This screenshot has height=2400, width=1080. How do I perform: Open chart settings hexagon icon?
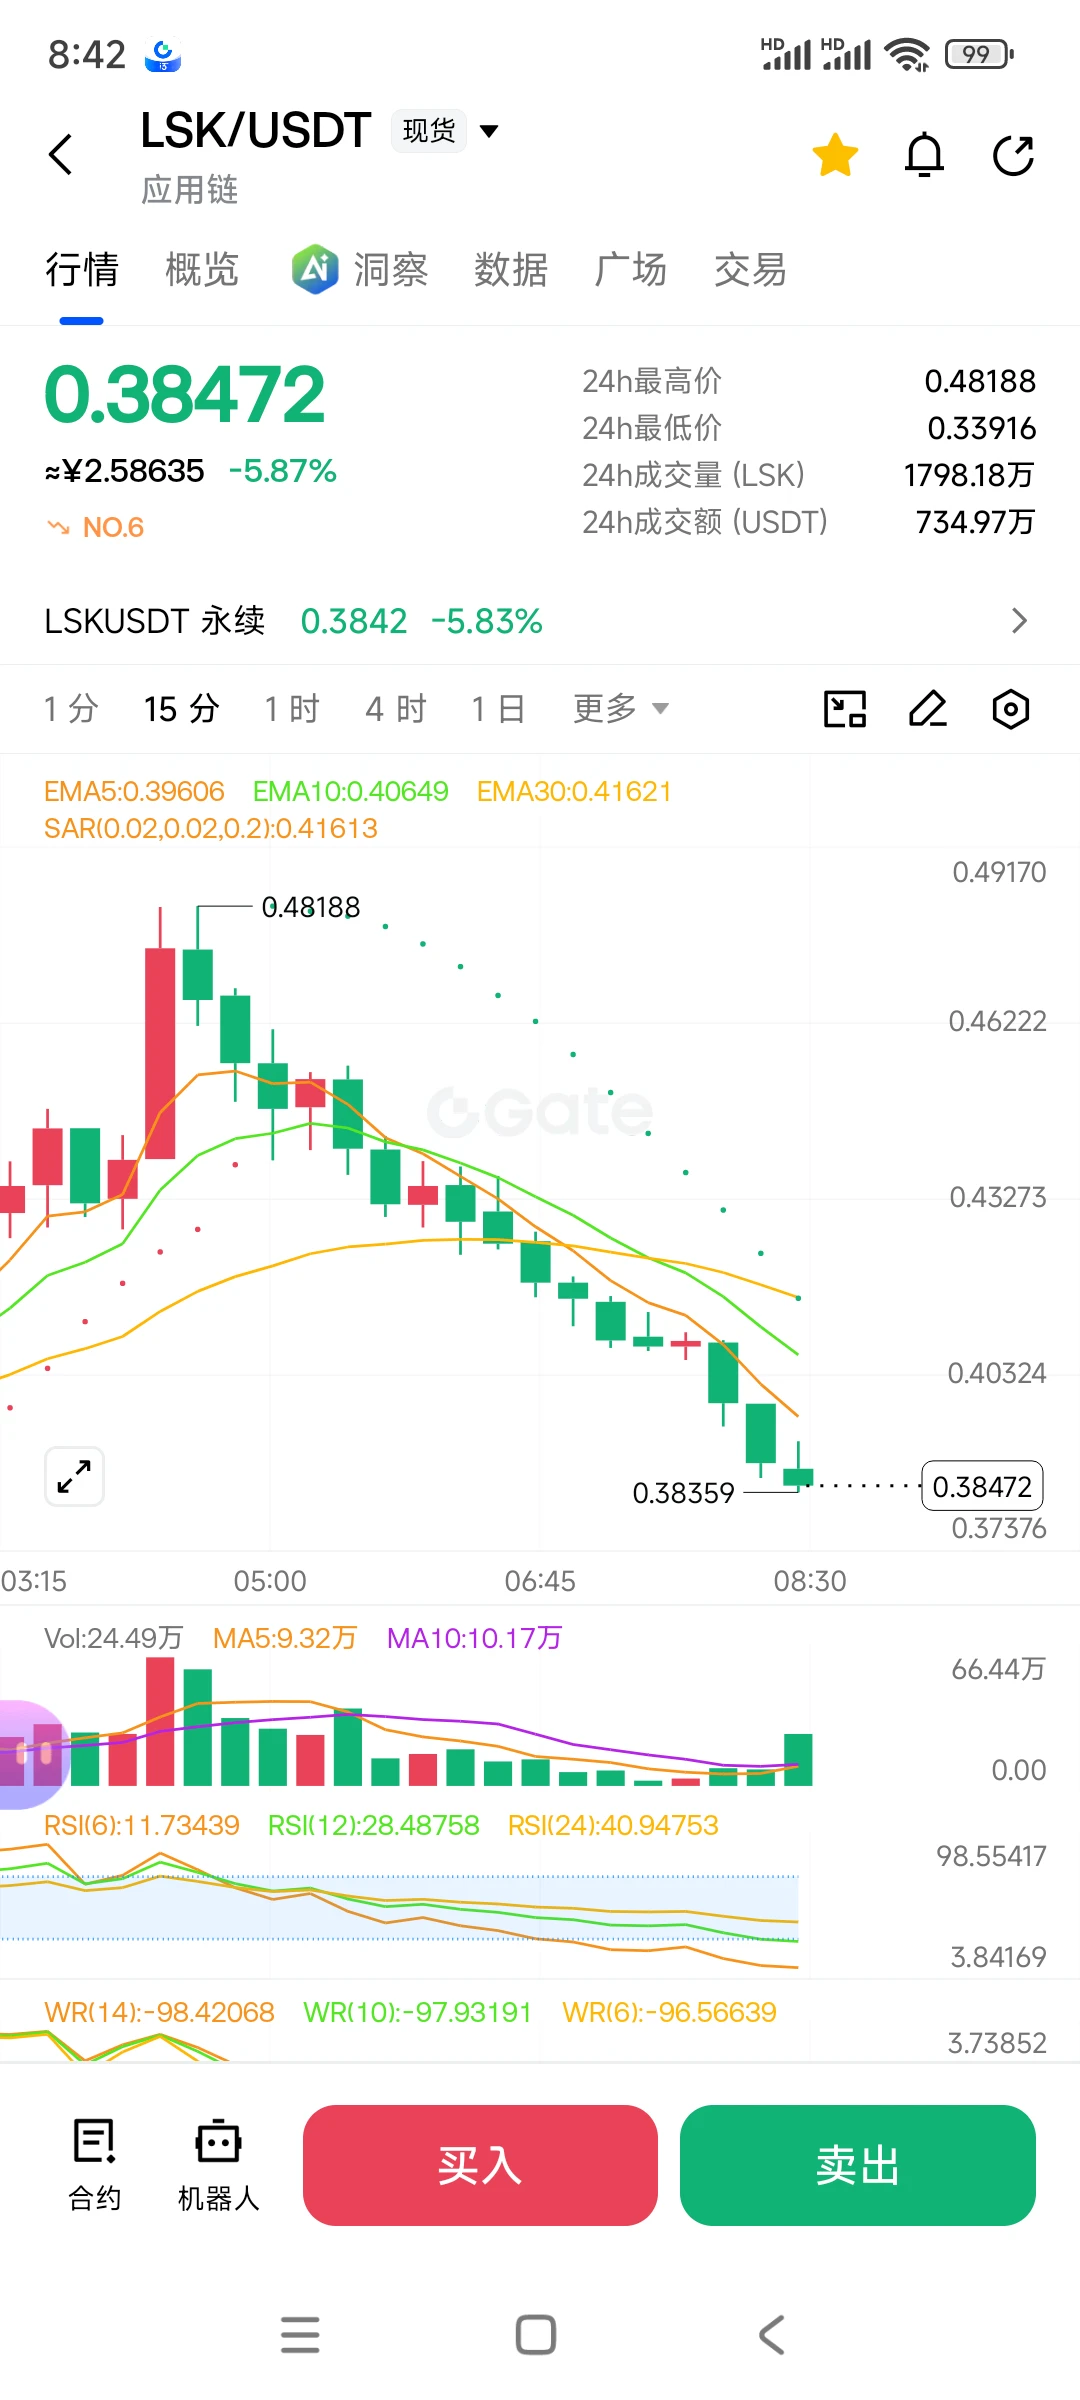coord(1011,709)
